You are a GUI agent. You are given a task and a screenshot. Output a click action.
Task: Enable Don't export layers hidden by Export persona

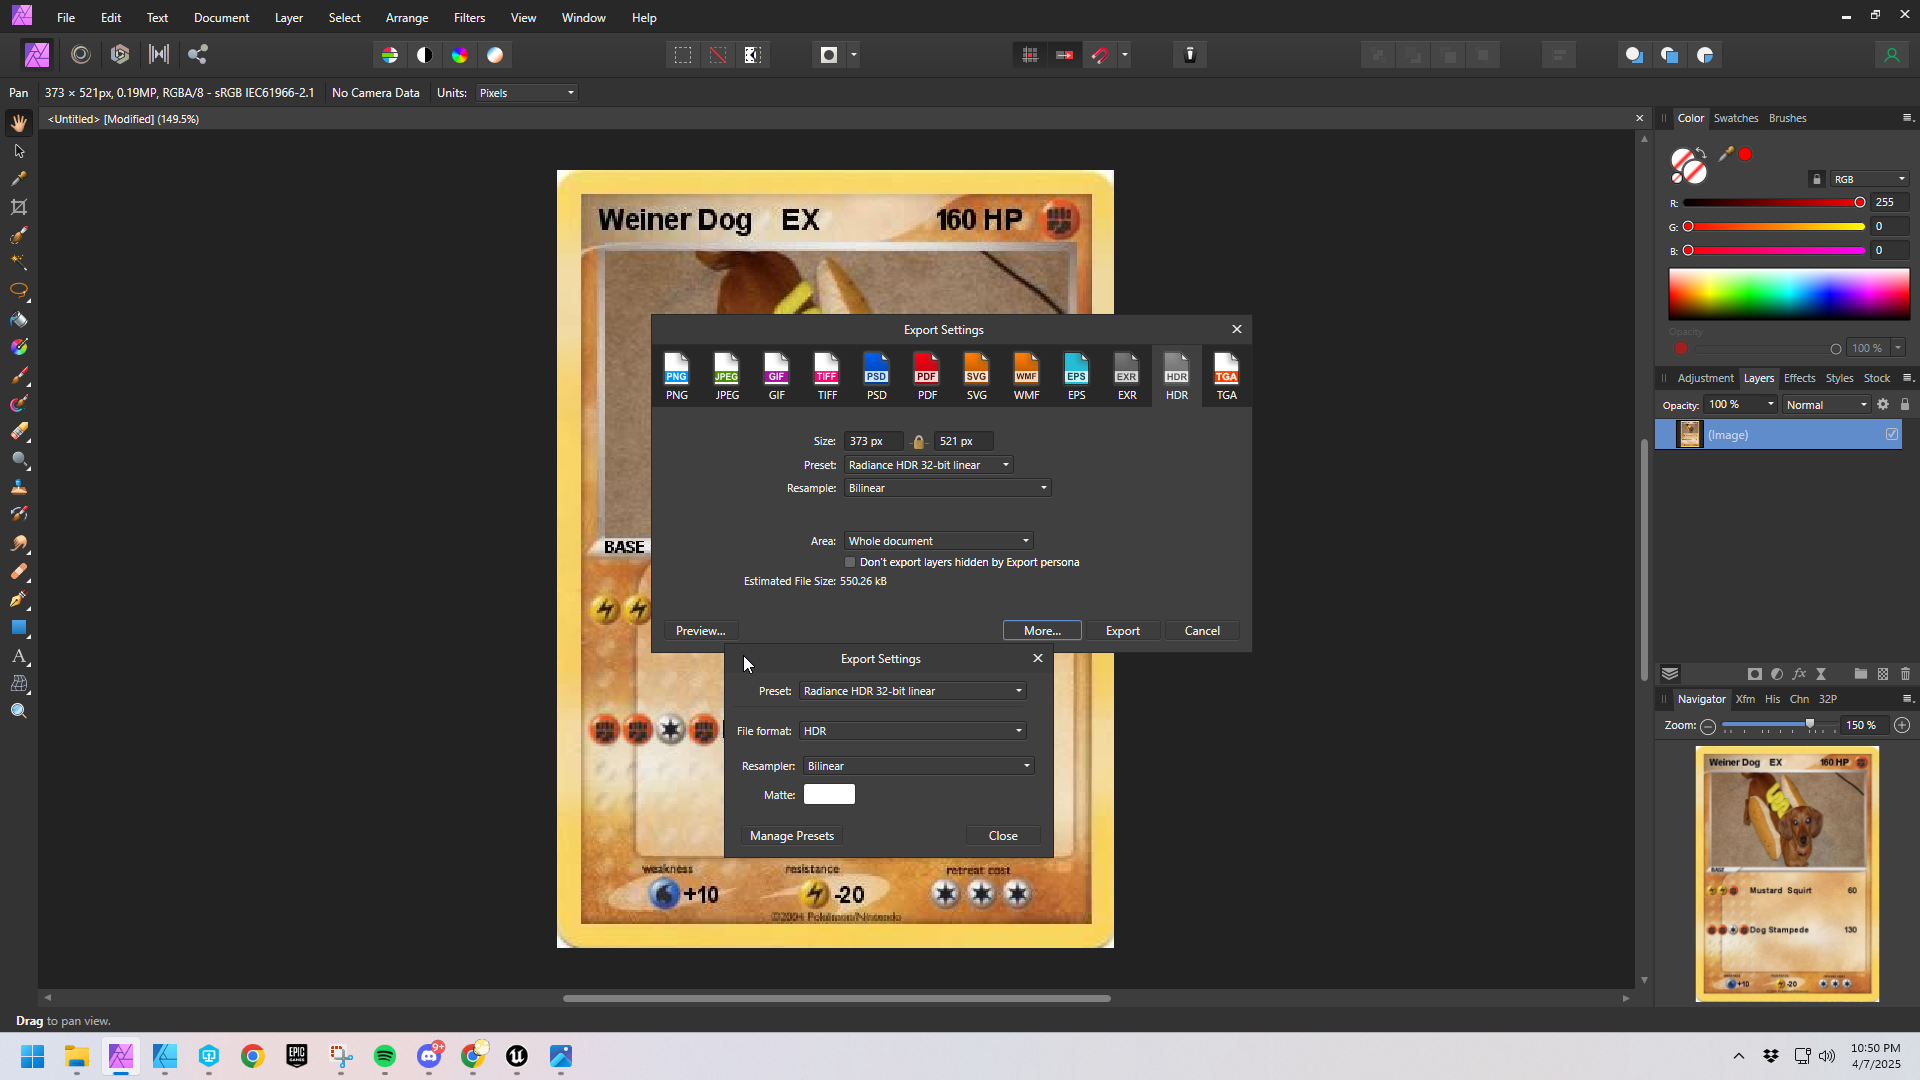pos(850,562)
